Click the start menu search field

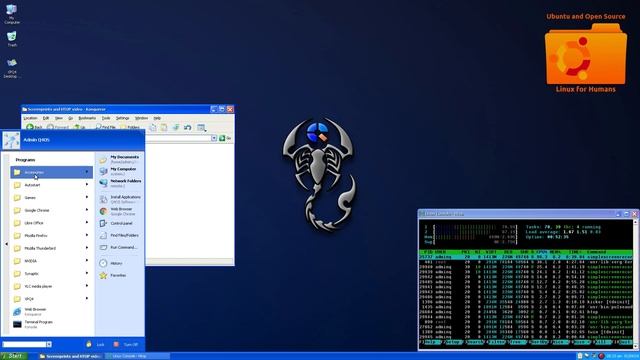(x=24, y=344)
